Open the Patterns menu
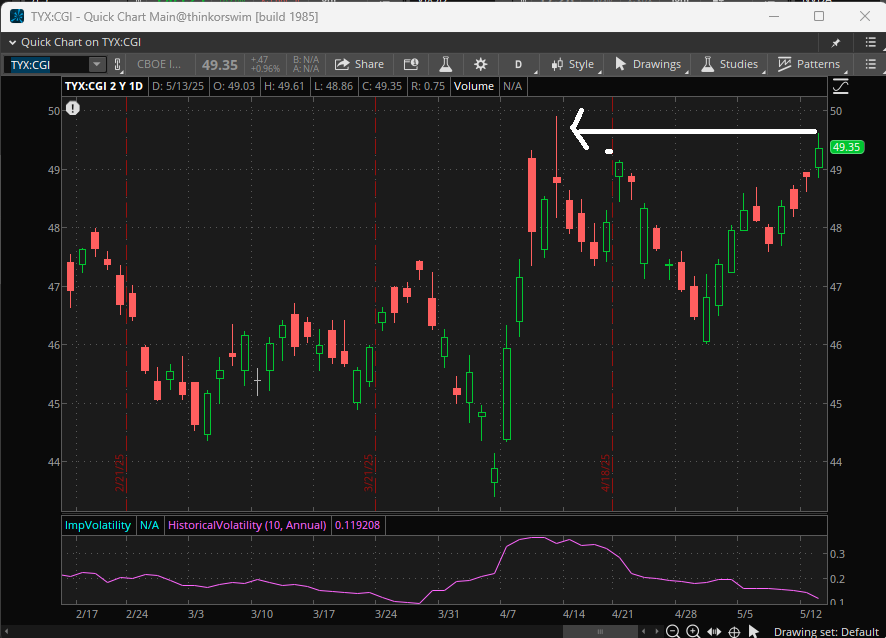Screen dimensions: 886x638 [x=809, y=64]
